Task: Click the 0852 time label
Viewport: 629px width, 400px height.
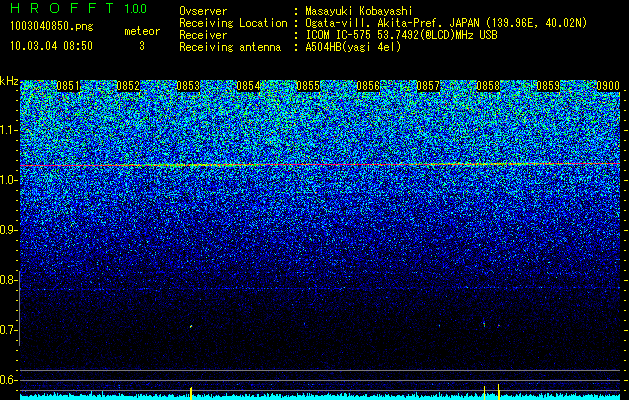Action: [x=128, y=86]
